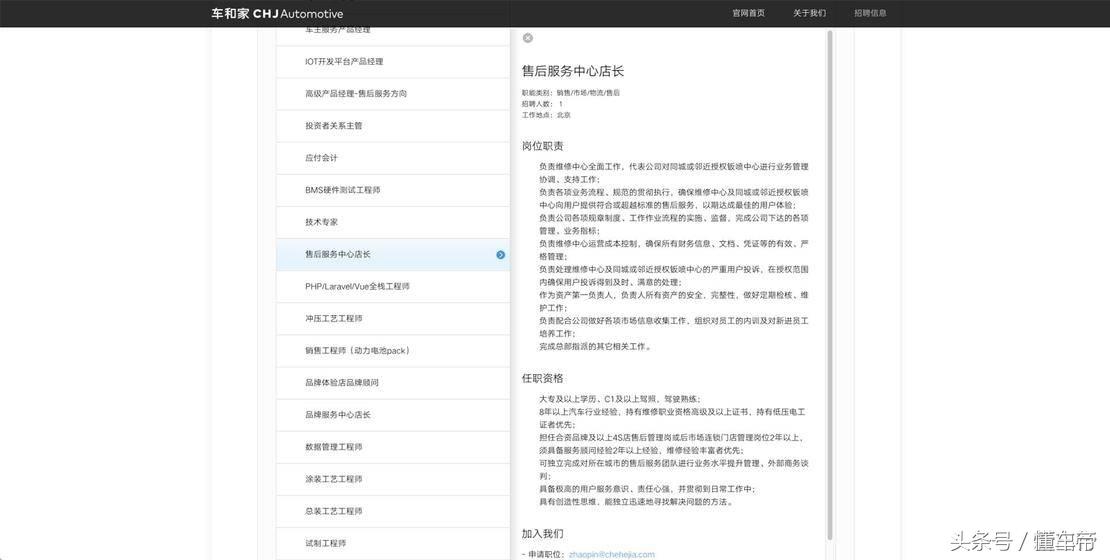The image size is (1110, 560).
Task: Select 涂装工艺工程师 job
Action: (393, 479)
